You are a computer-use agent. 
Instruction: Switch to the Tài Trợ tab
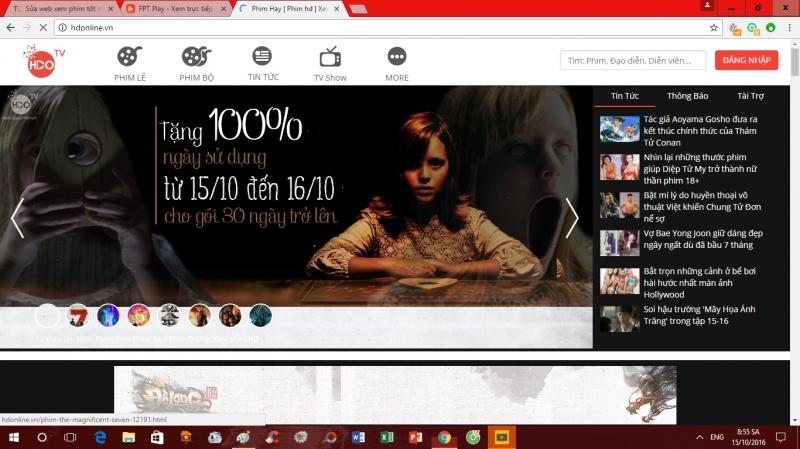point(750,96)
